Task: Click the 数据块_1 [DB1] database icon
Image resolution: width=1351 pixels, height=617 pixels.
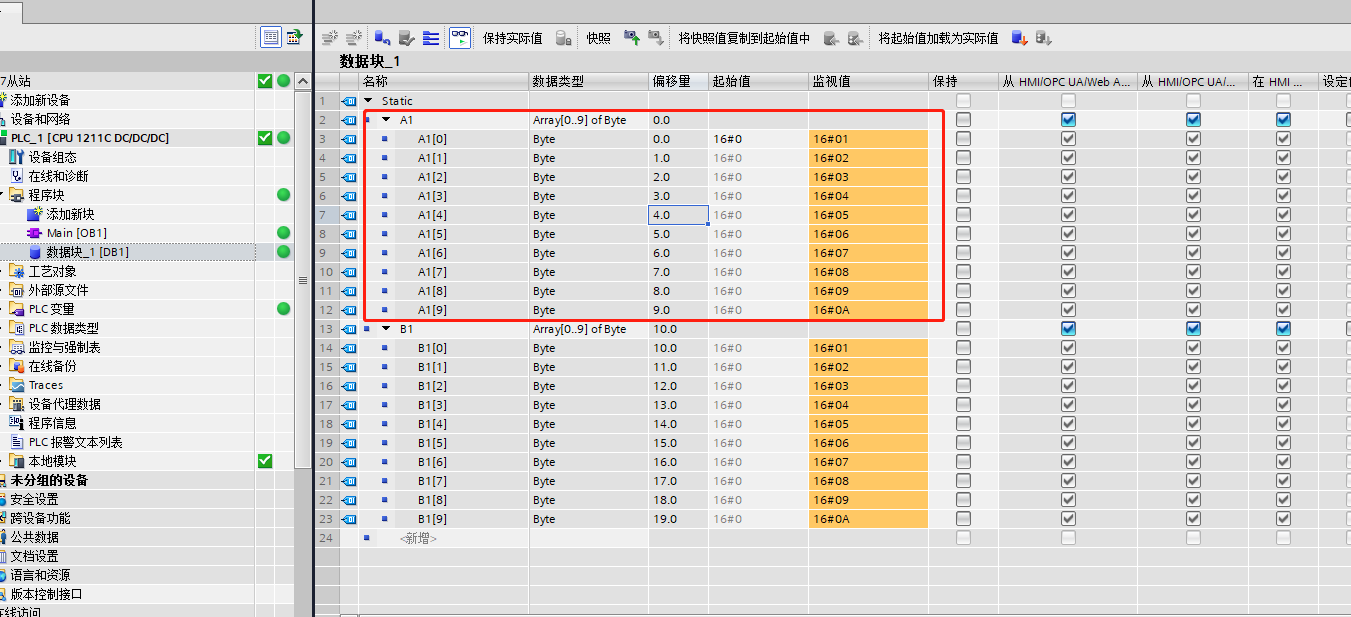Action: pos(35,252)
